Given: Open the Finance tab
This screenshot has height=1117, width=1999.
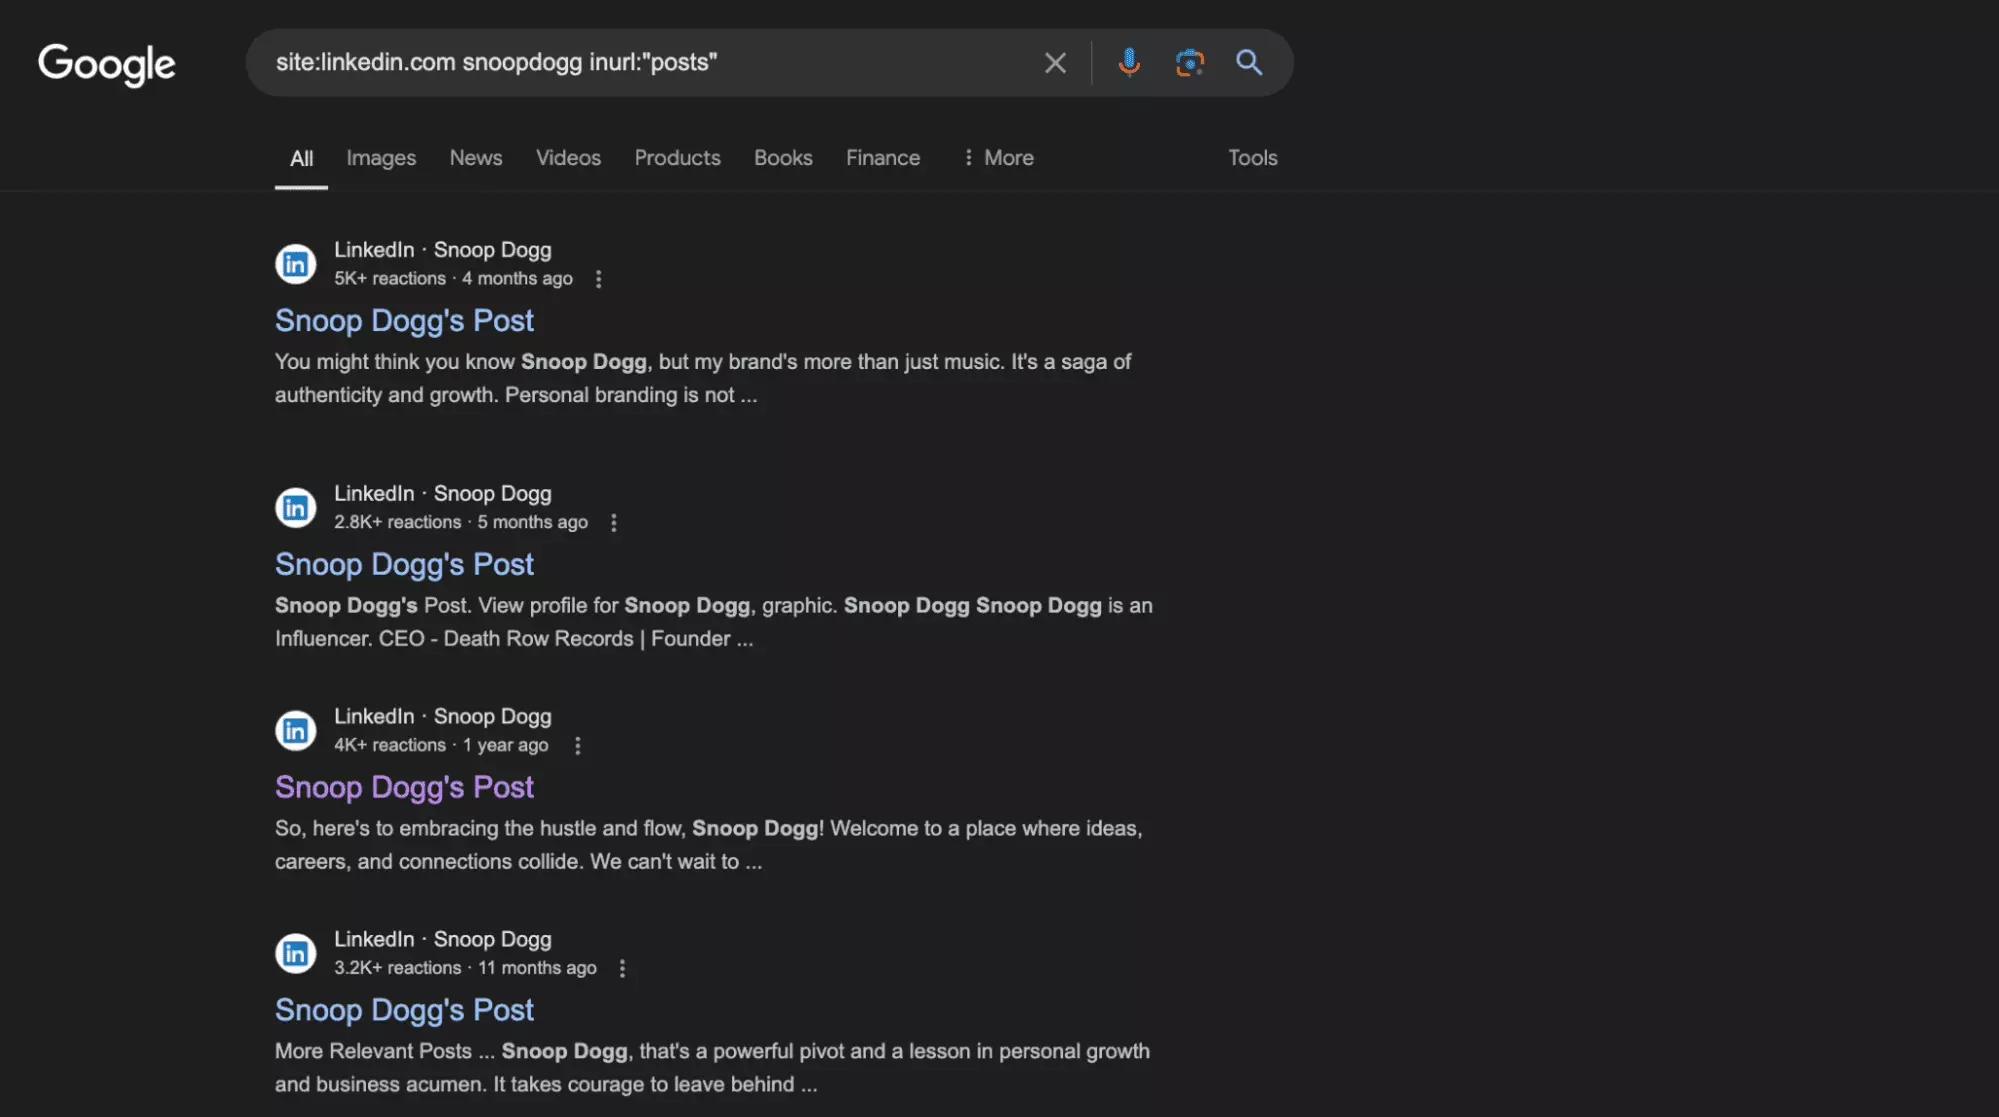Looking at the screenshot, I should point(883,158).
